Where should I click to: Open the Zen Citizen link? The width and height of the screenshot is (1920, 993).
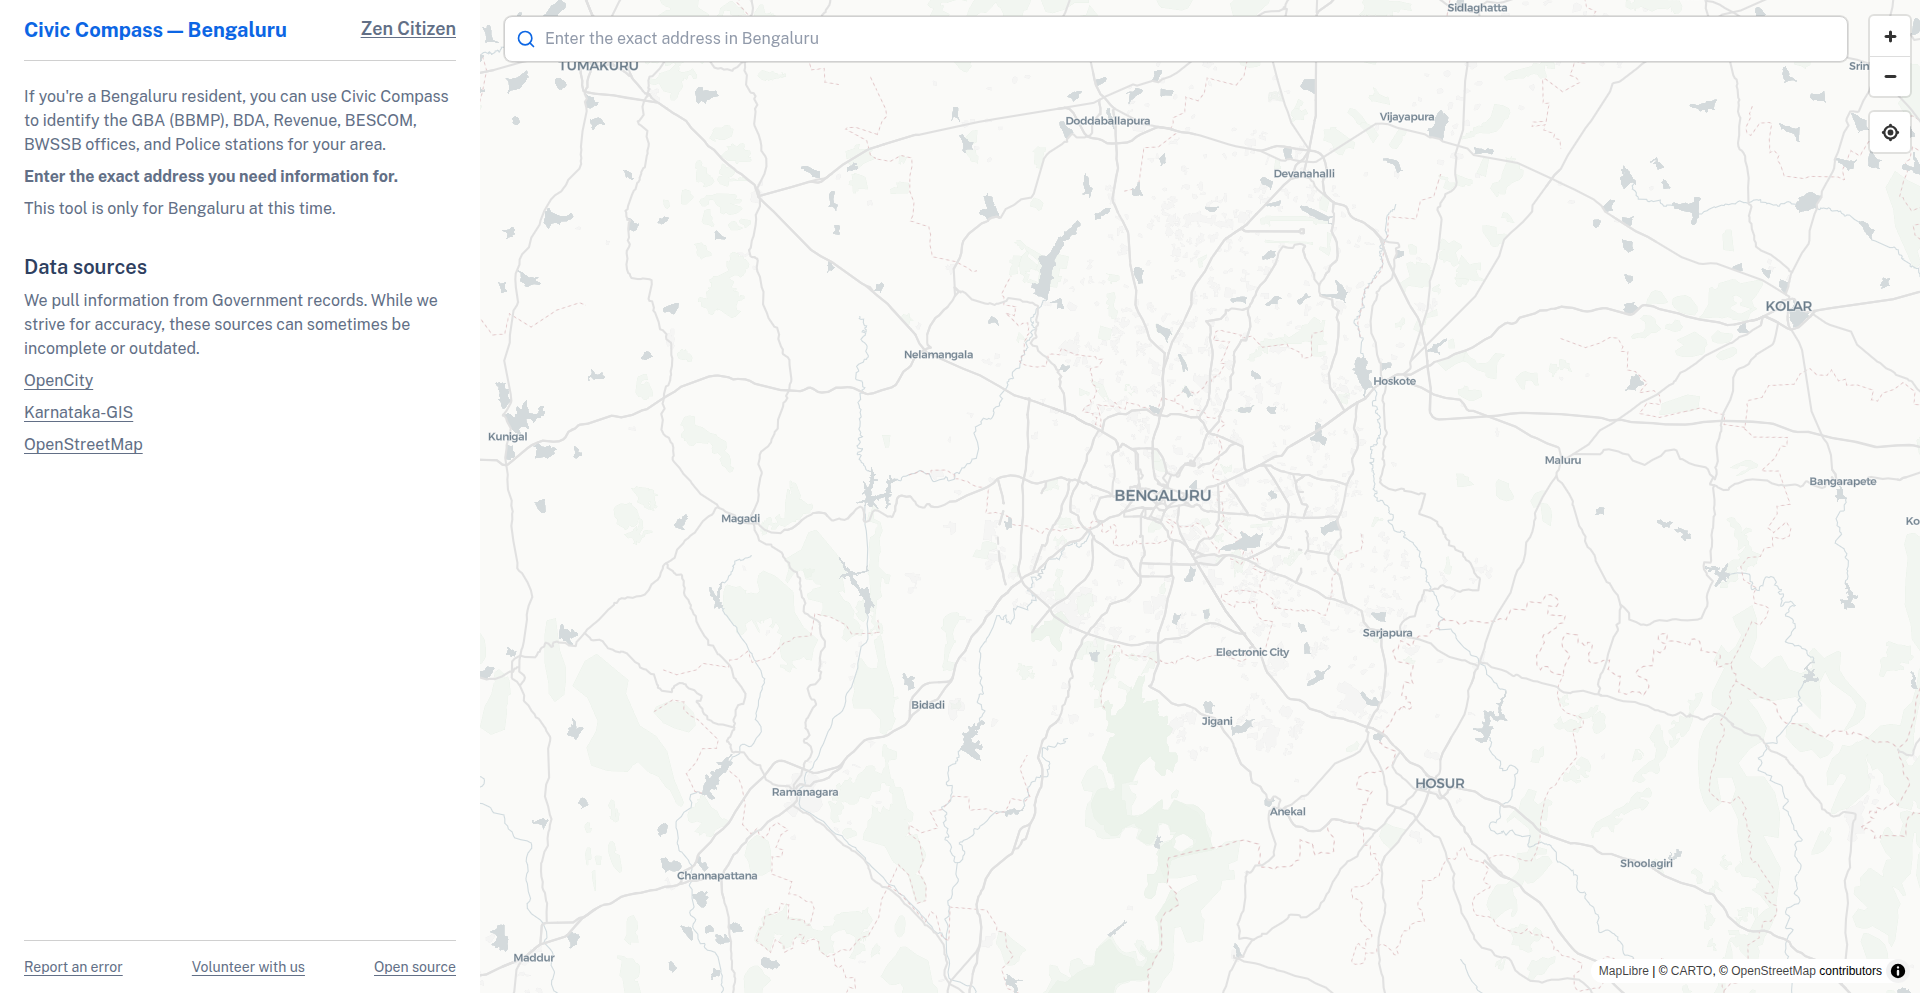408,29
